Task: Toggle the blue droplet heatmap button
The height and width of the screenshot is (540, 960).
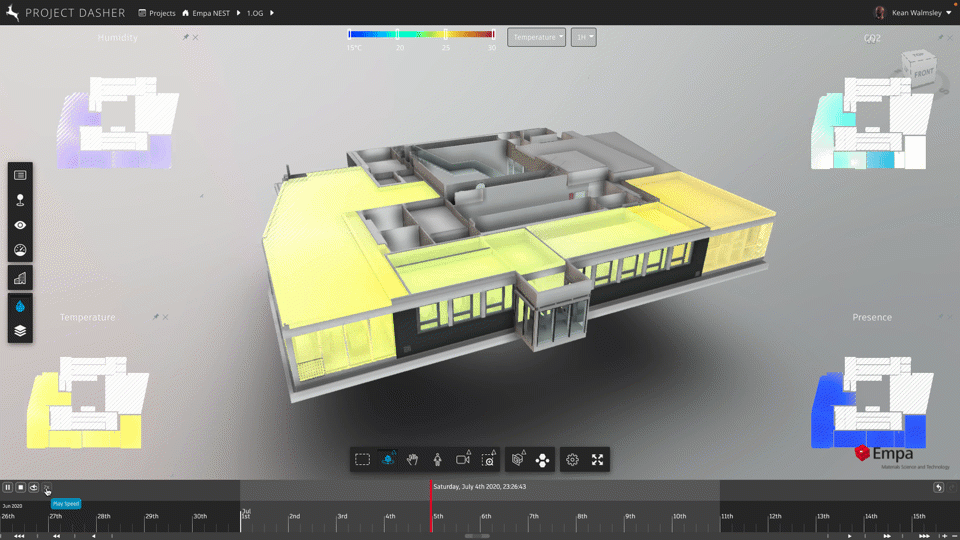Action: 20,306
